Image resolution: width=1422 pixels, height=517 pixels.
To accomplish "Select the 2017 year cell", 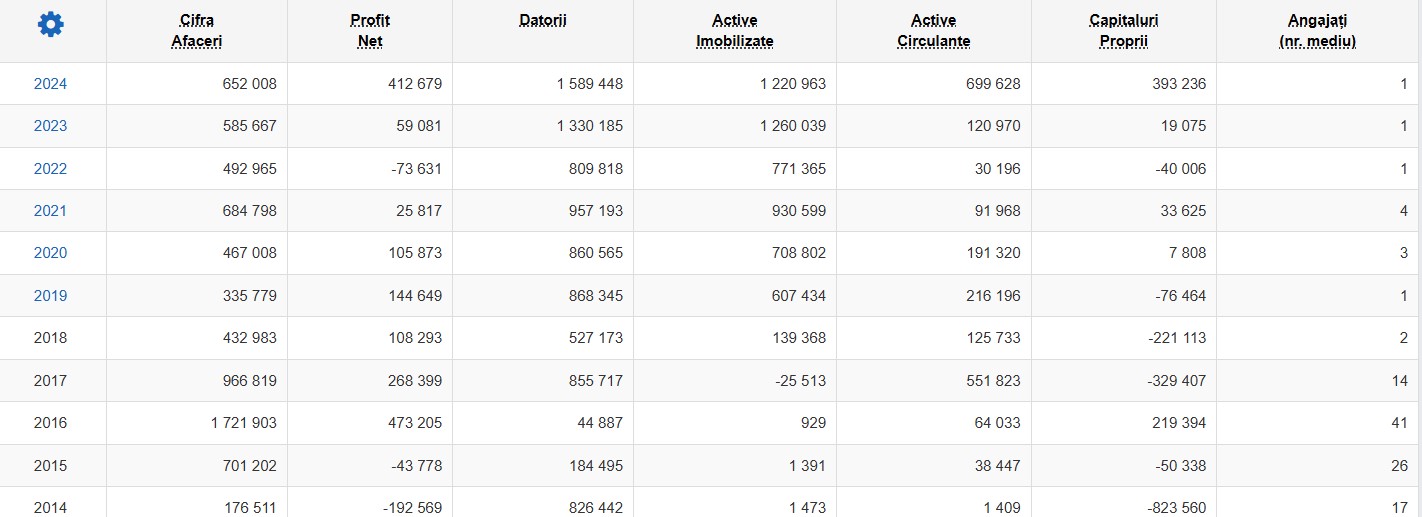I will pyautogui.click(x=51, y=381).
